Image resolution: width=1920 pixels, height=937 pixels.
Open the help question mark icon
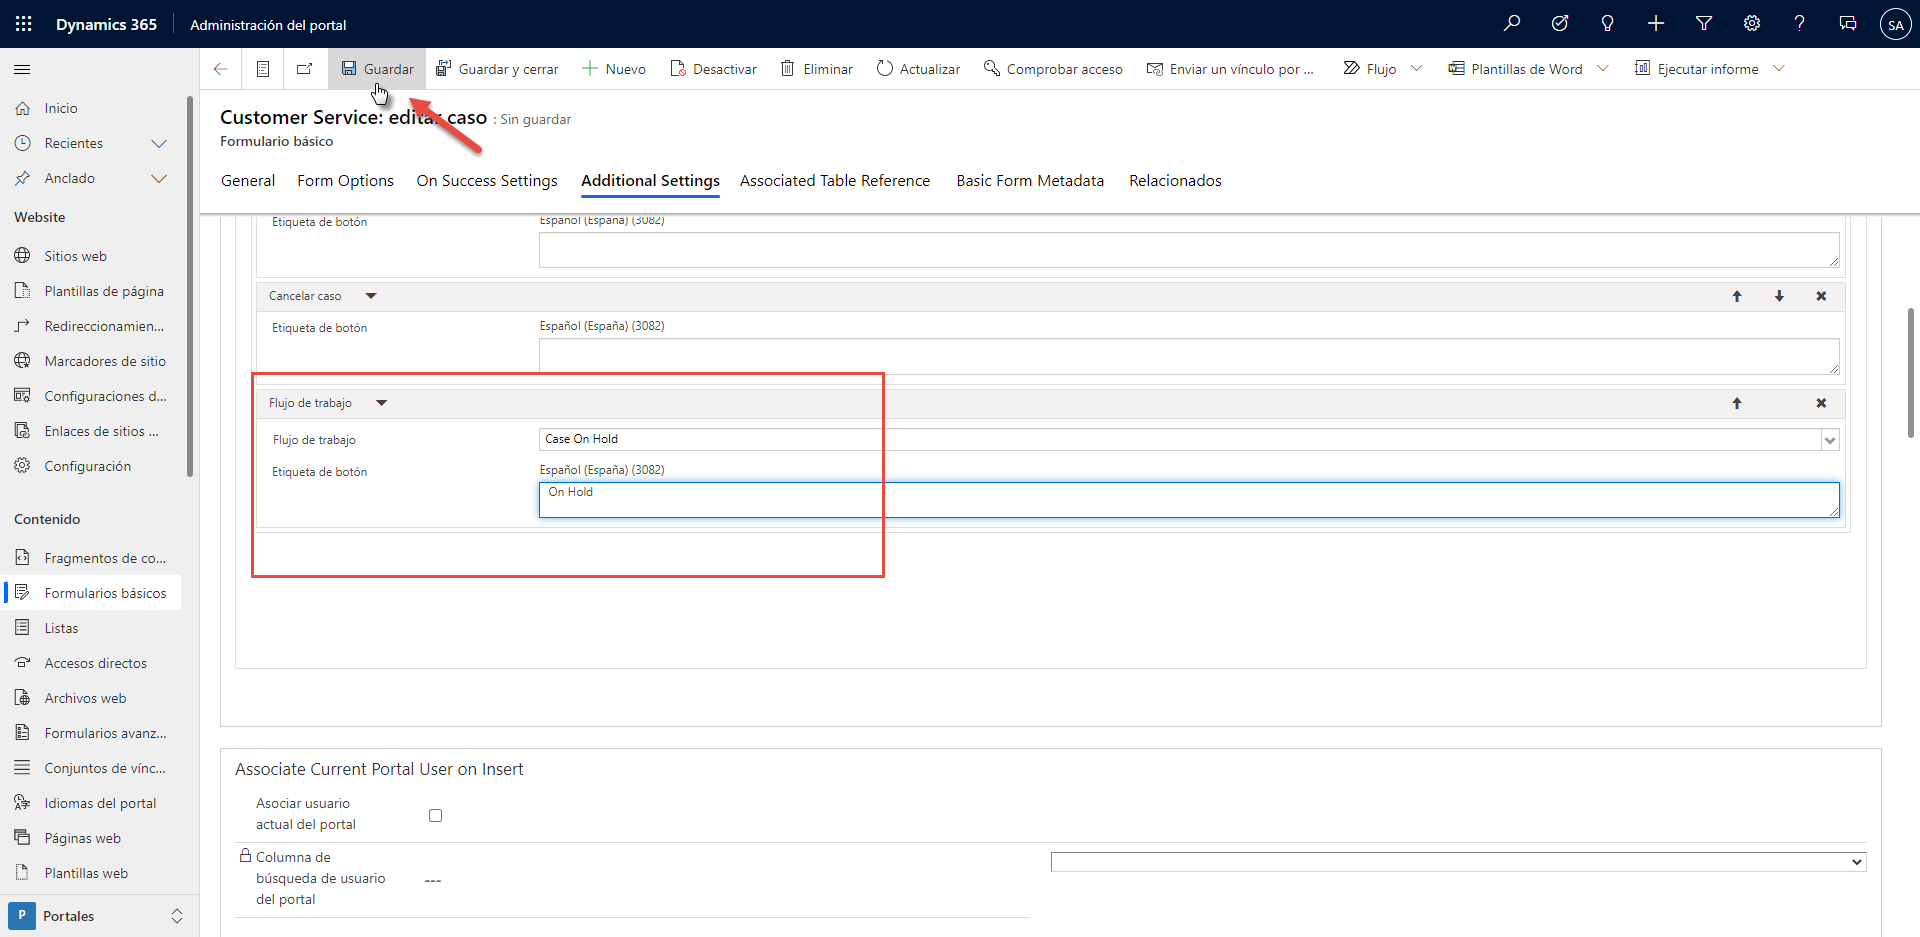pyautogui.click(x=1800, y=23)
